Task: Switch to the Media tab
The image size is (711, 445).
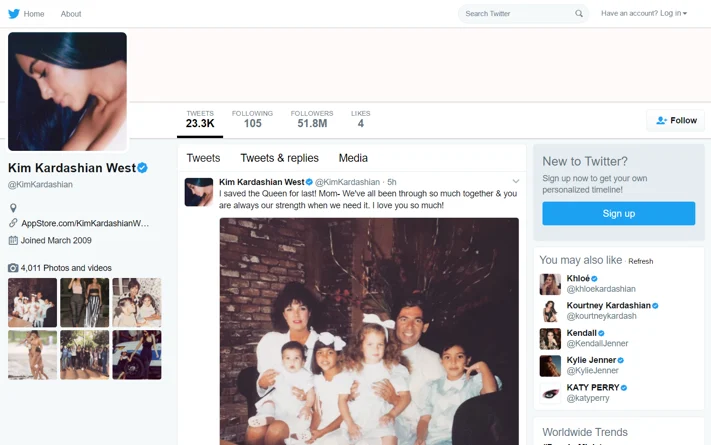Action: [353, 158]
